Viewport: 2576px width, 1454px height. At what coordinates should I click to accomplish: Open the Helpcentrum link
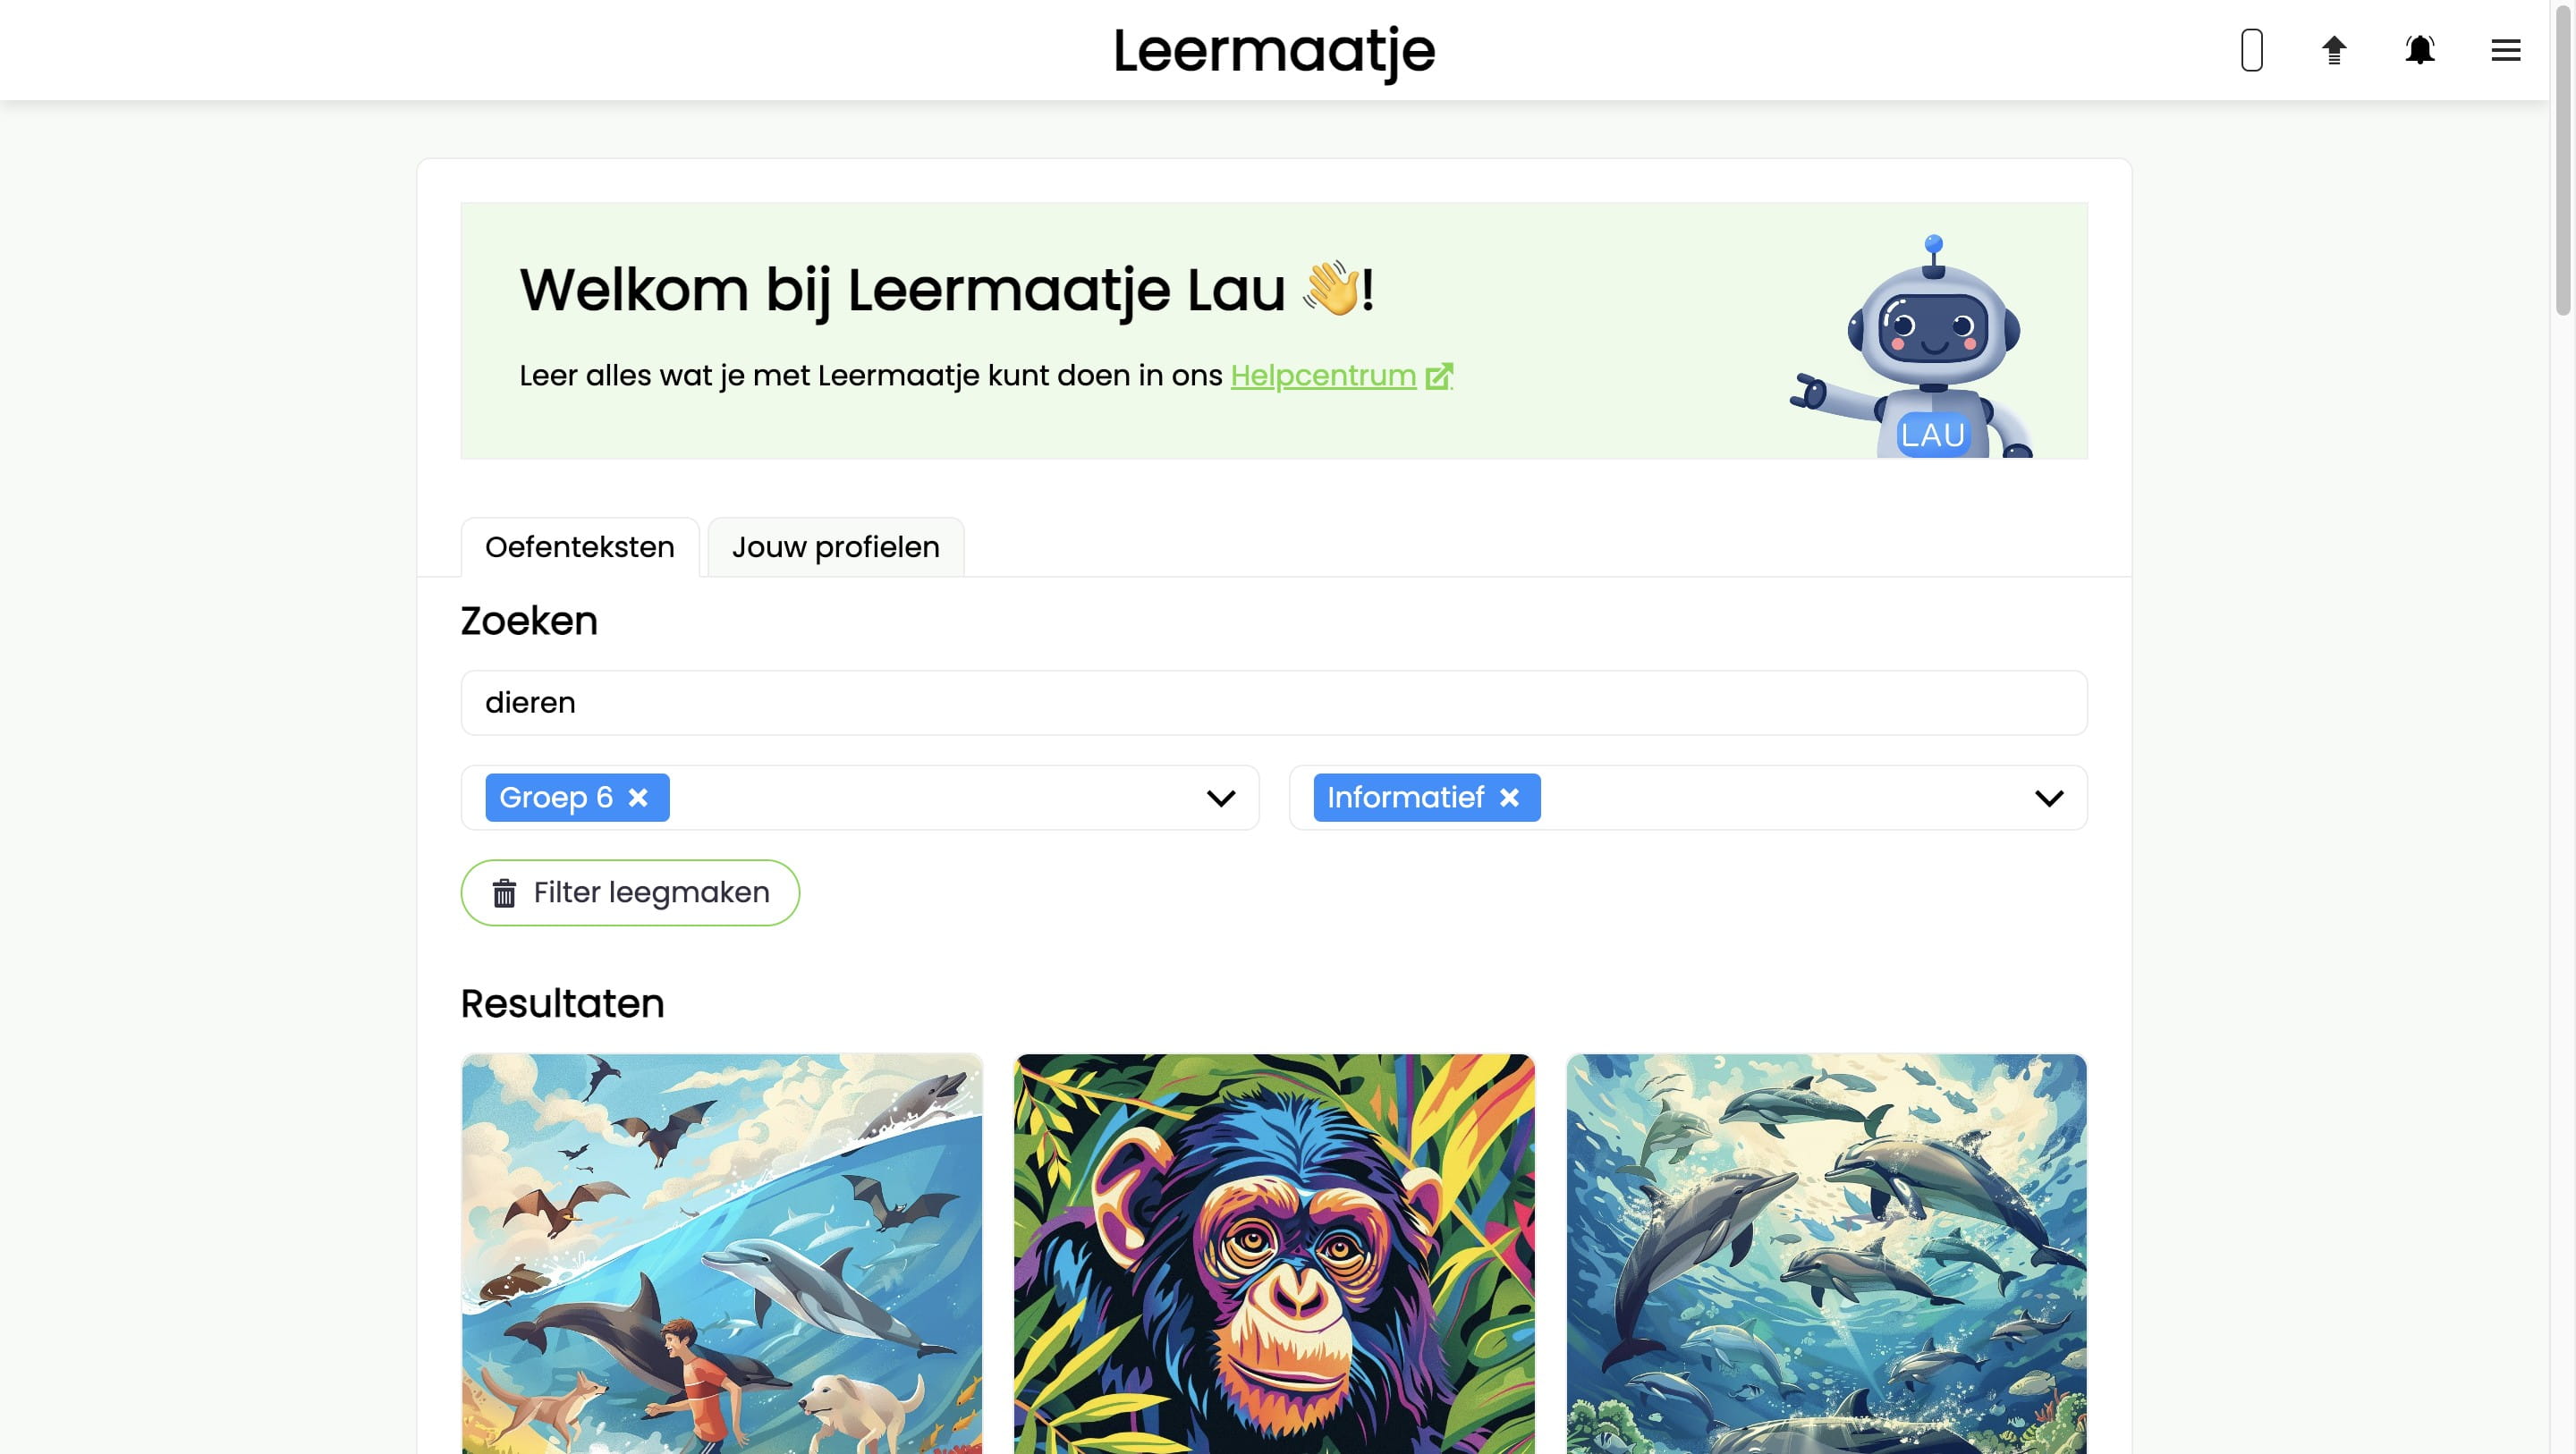1323,376
